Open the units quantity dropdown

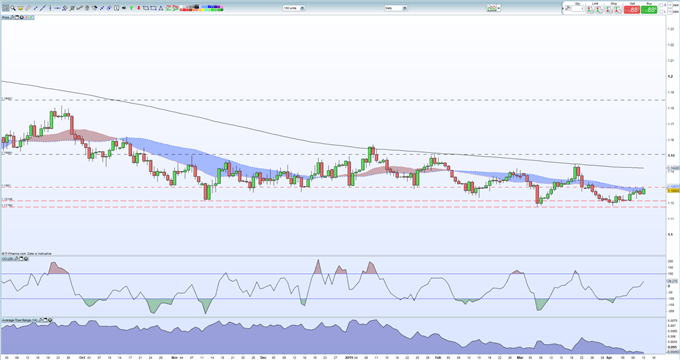302,8
